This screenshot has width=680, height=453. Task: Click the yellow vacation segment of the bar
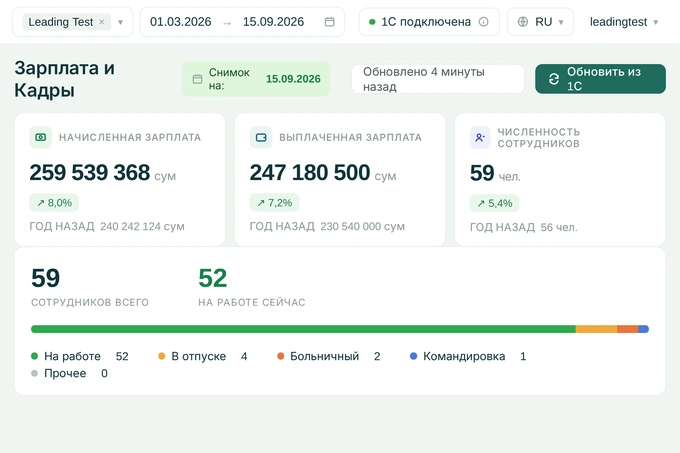(x=596, y=329)
